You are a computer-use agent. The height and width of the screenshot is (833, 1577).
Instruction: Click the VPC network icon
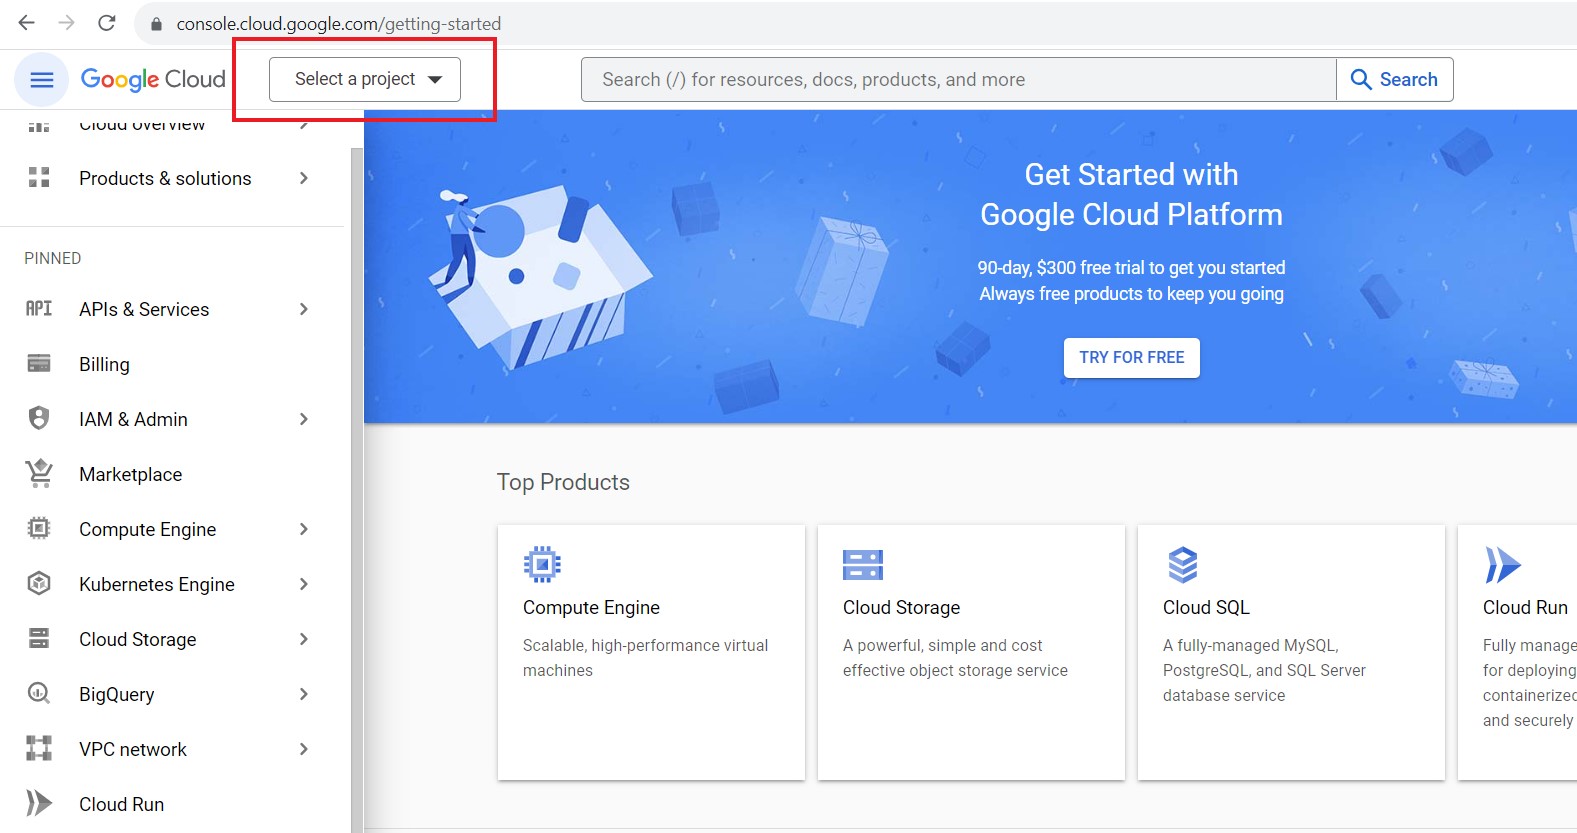39,748
